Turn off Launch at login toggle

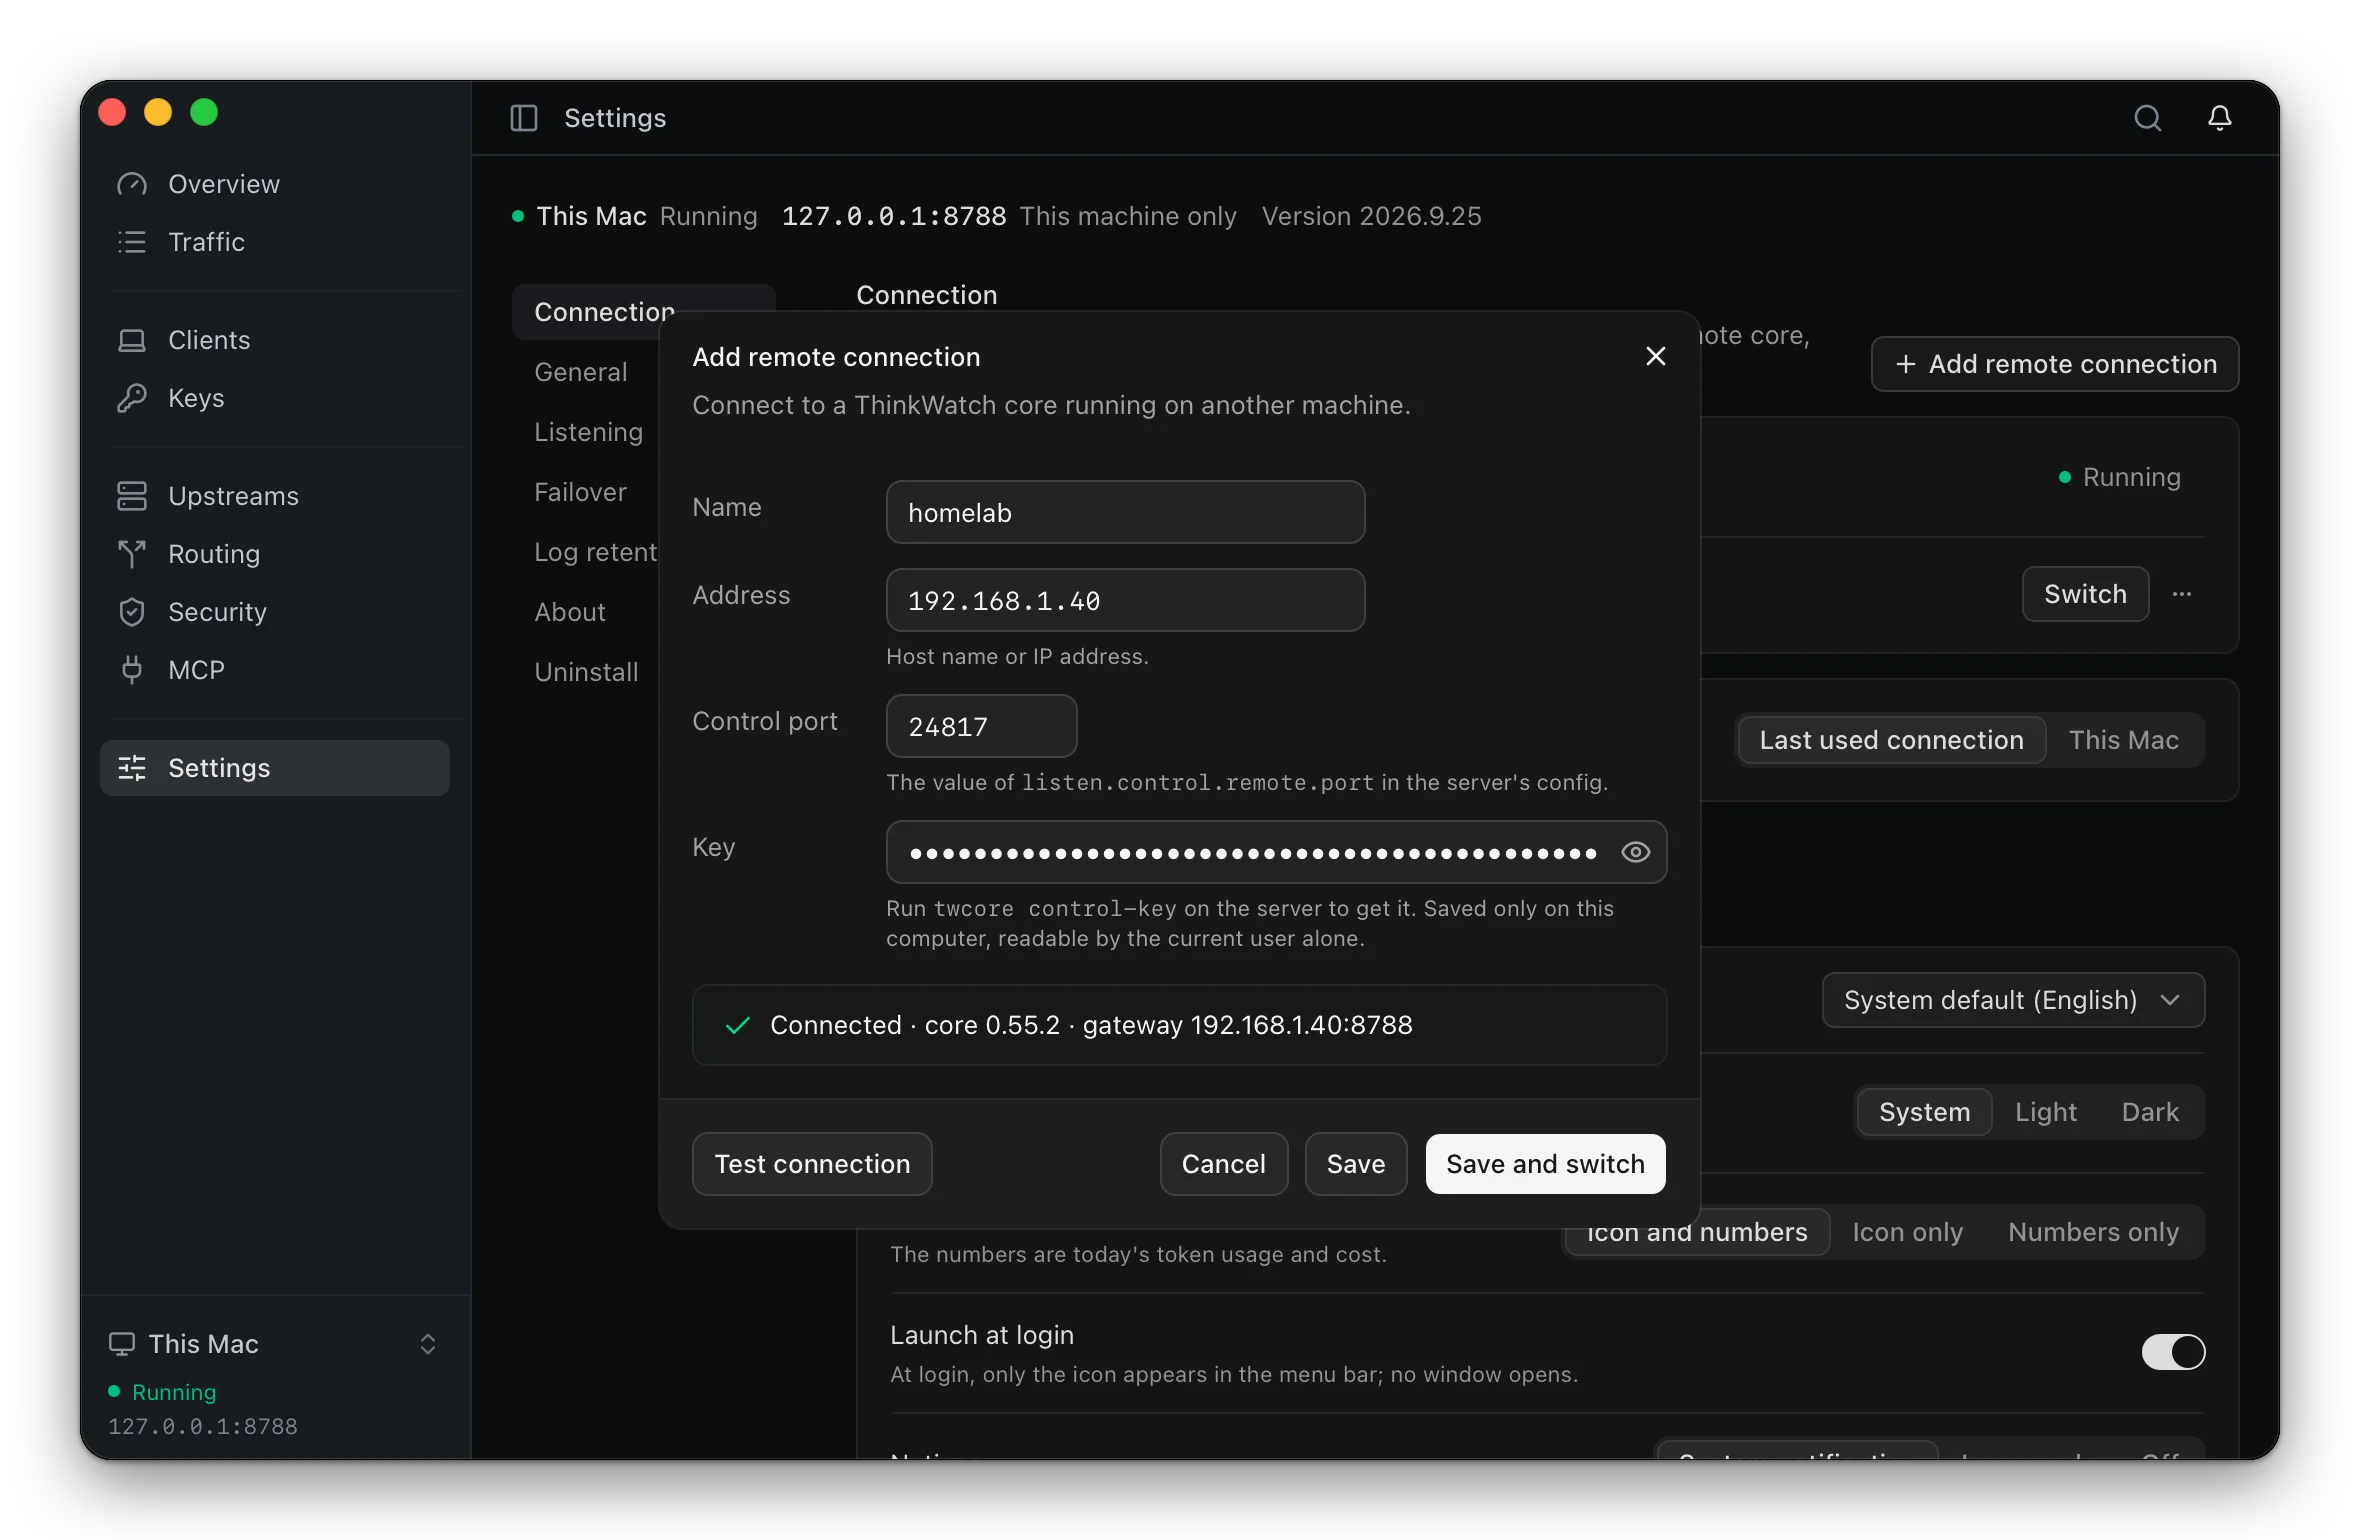click(2173, 1352)
